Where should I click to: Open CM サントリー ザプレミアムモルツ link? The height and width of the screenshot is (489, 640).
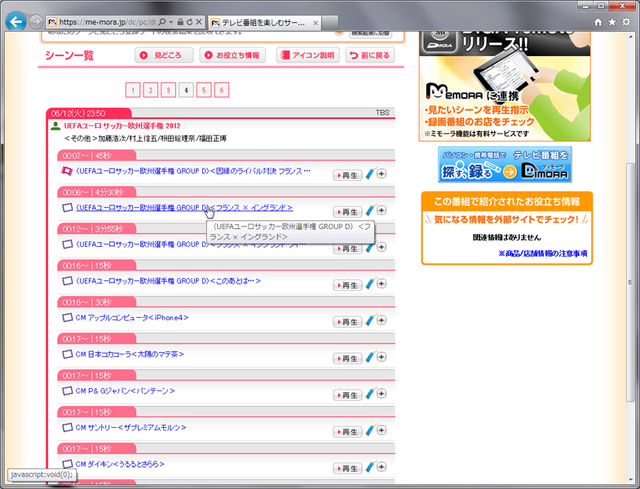coord(131,428)
